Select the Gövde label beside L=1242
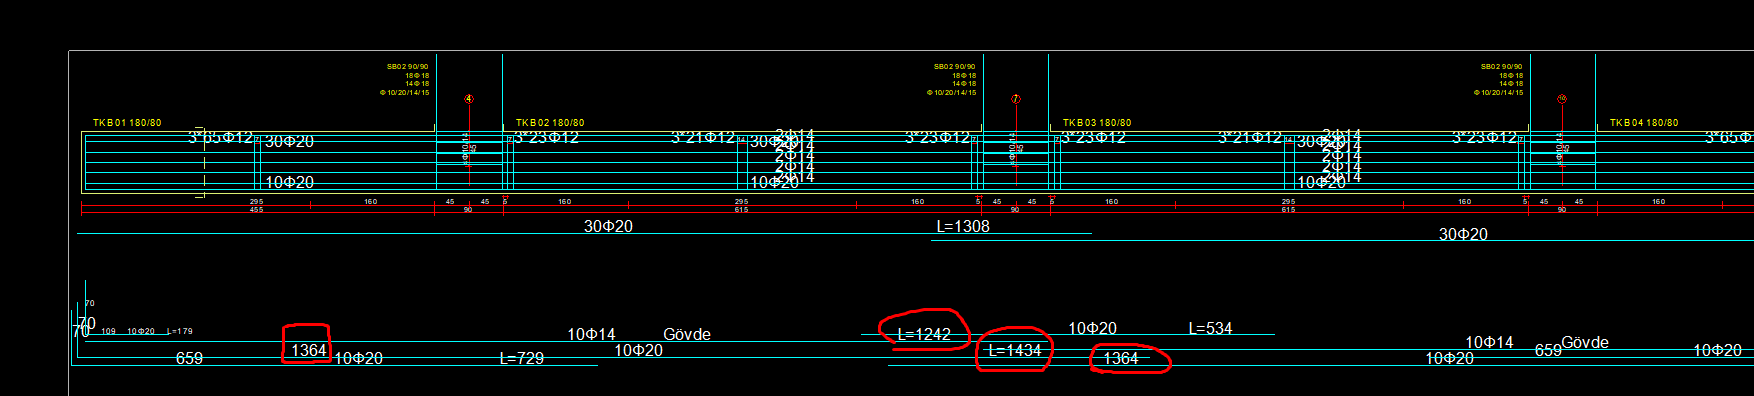This screenshot has height=396, width=1754. (x=687, y=334)
